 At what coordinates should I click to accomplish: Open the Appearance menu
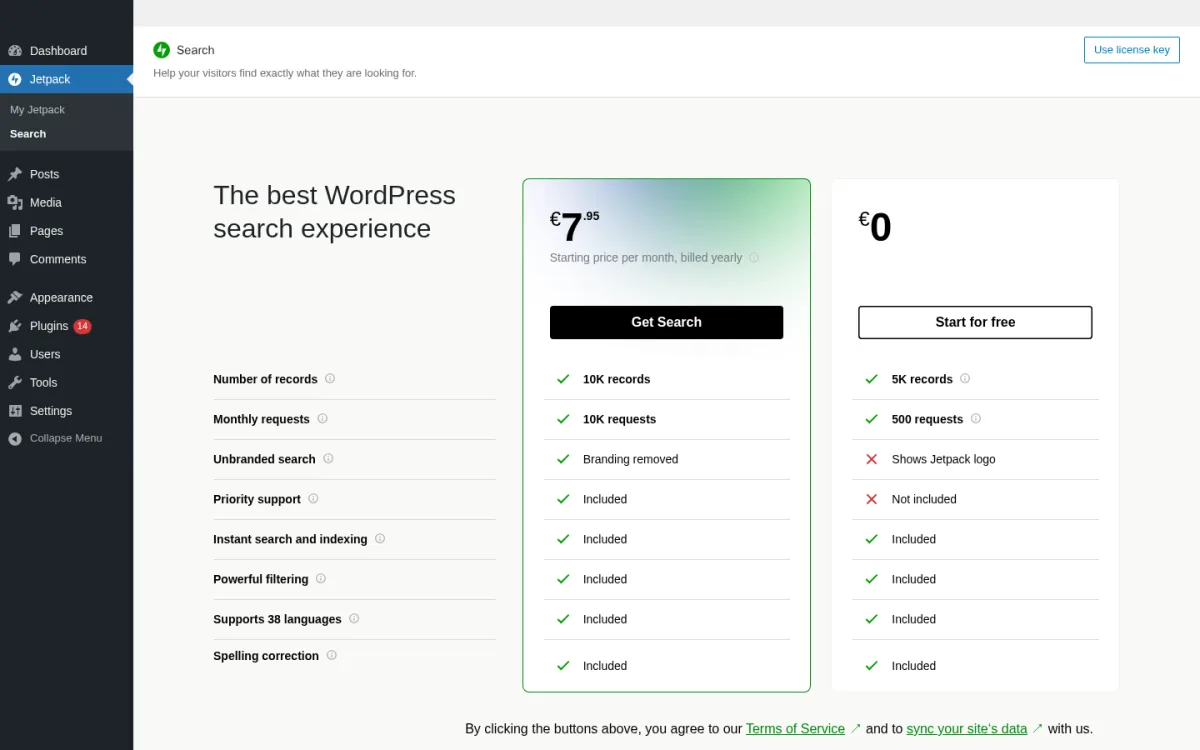(x=66, y=298)
